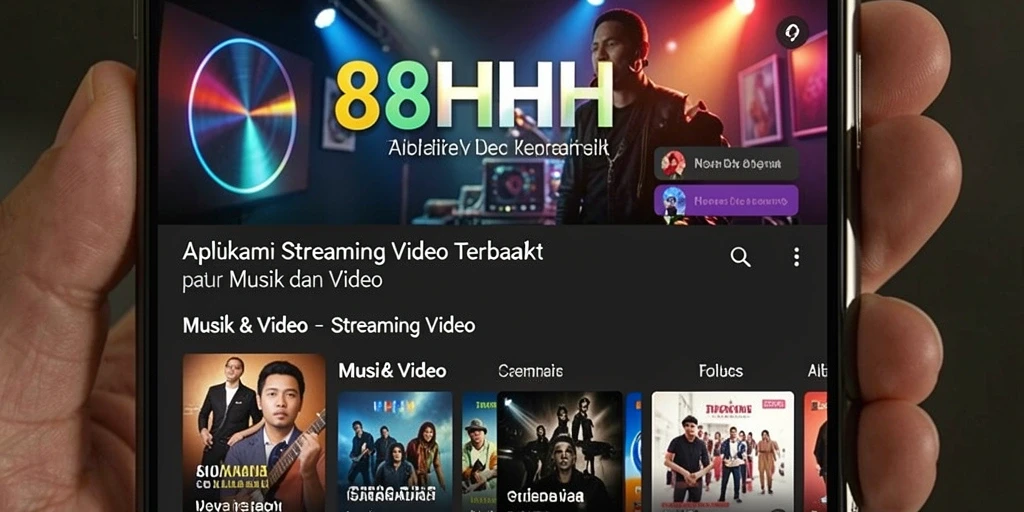Viewport: 1024px width, 512px height.
Task: Open the white poster with crowd thumbnail
Action: [x=723, y=451]
